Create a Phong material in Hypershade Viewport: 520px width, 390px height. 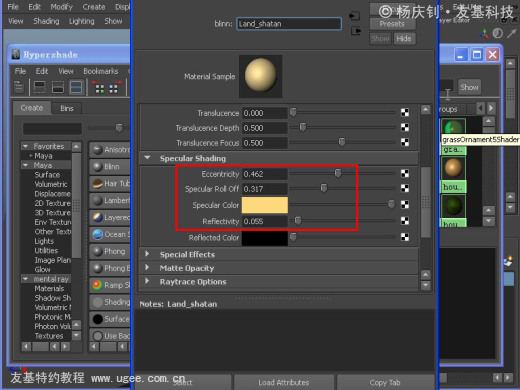pos(110,251)
